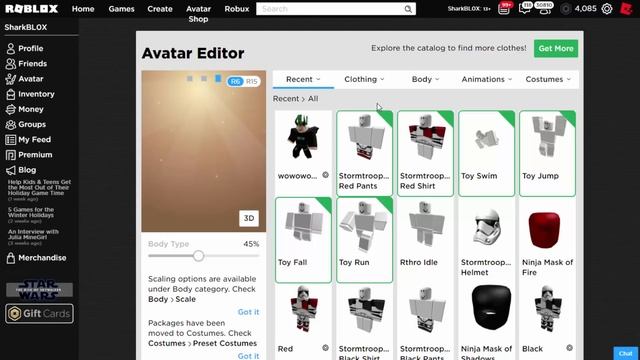Adjust the Body Type slider handle
The height and width of the screenshot is (360, 640).
point(198,256)
